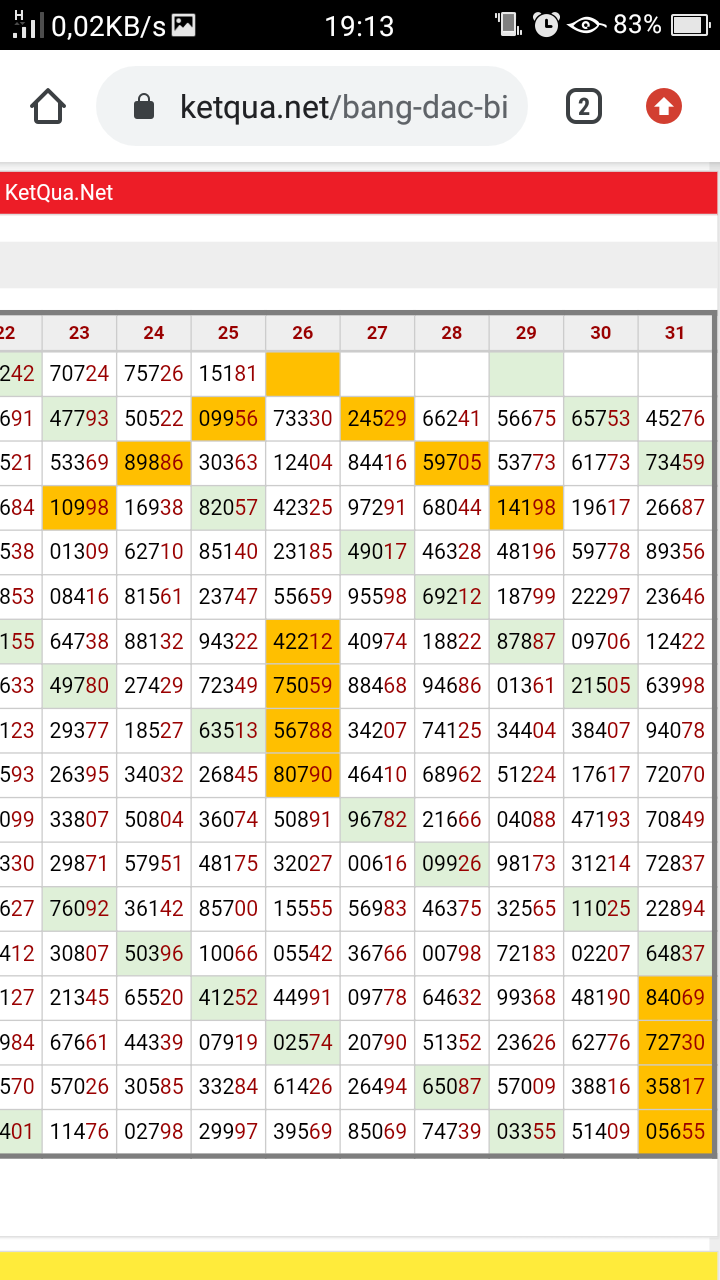Select column header 31

[x=675, y=333]
